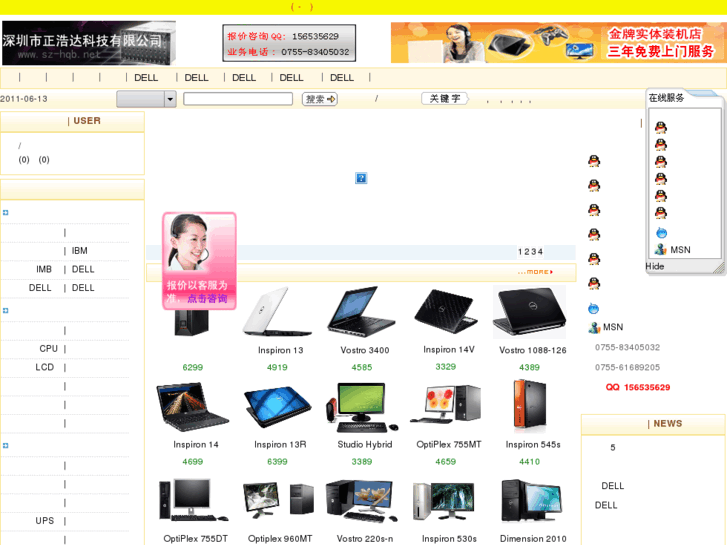
Task: Click the first blue arrow section icon in sidebar
Action: pyautogui.click(x=6, y=213)
